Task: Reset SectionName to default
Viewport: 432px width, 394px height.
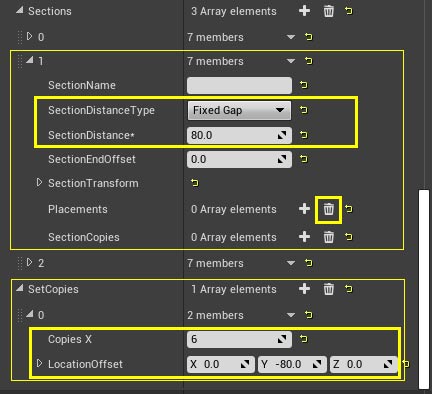Action: point(304,85)
